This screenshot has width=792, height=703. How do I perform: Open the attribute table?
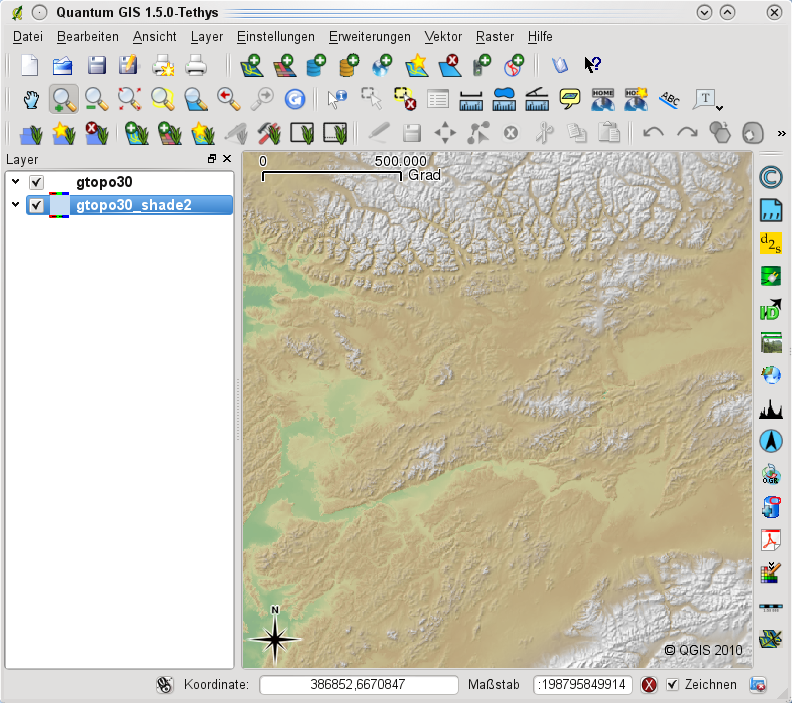[437, 99]
